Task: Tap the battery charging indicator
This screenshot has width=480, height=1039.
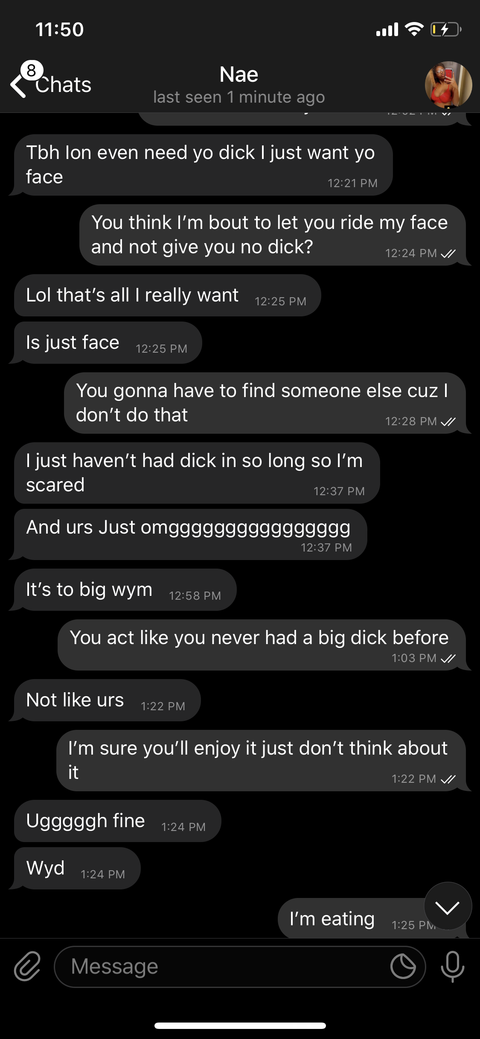Action: [446, 29]
